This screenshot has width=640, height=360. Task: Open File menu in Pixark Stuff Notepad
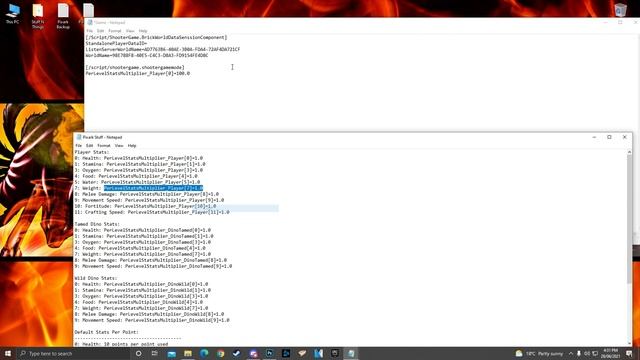pyautogui.click(x=78, y=145)
